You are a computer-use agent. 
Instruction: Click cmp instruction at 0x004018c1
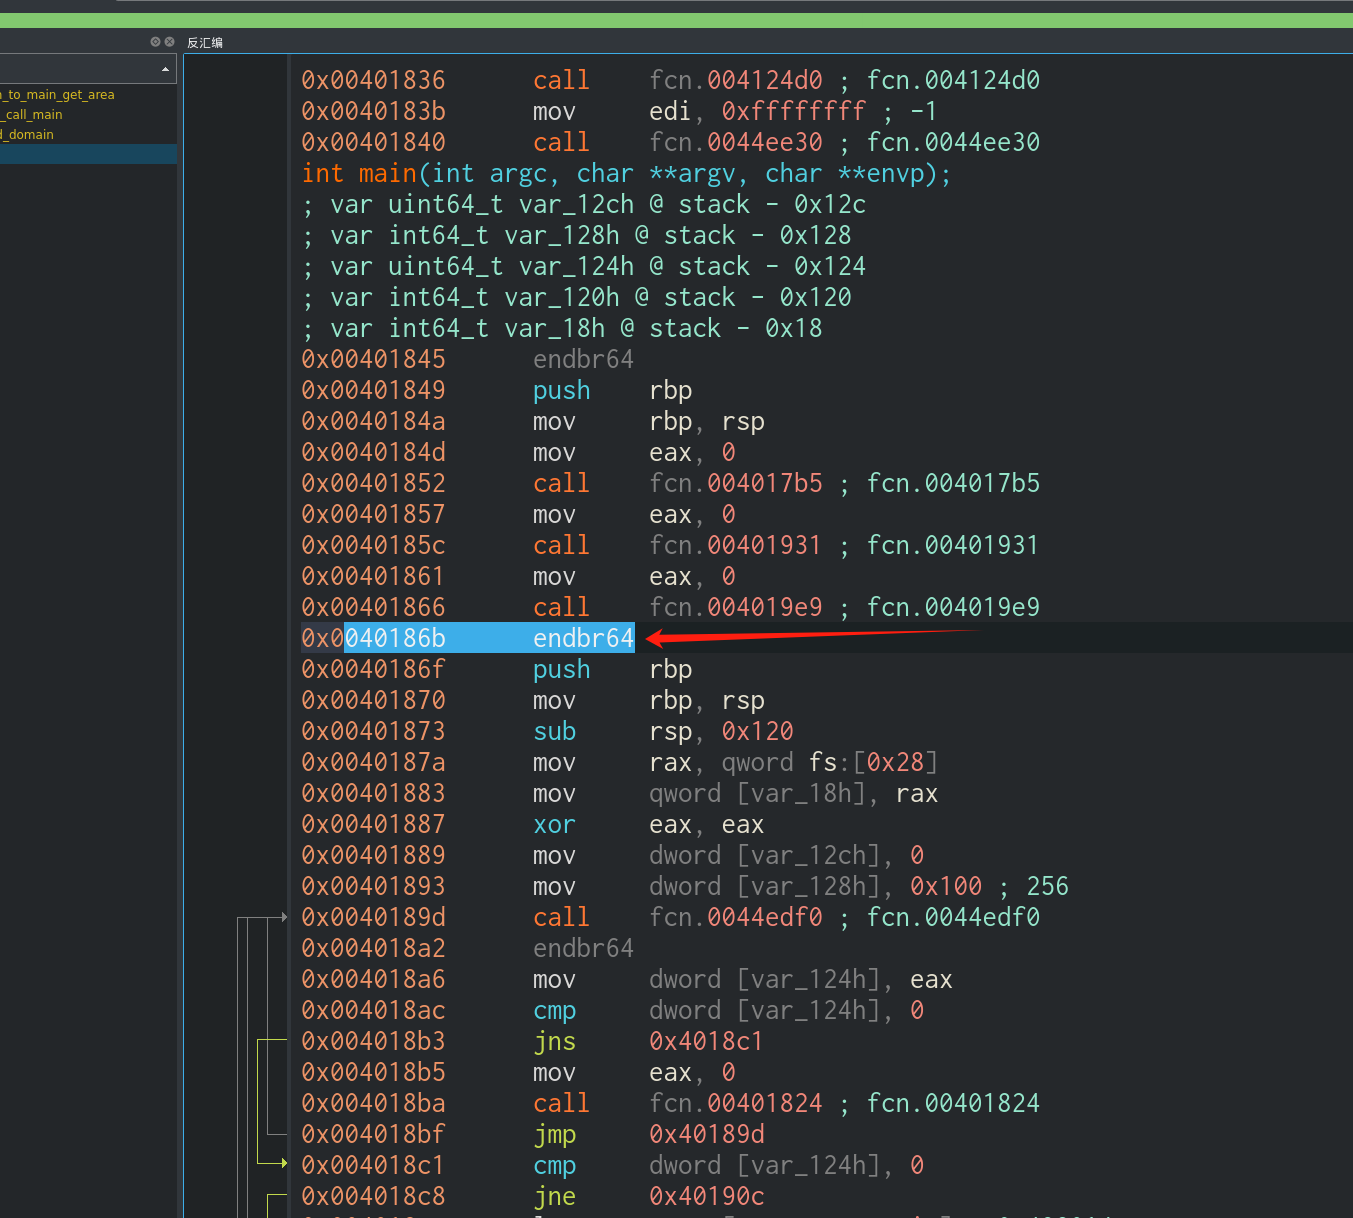pyautogui.click(x=555, y=1165)
